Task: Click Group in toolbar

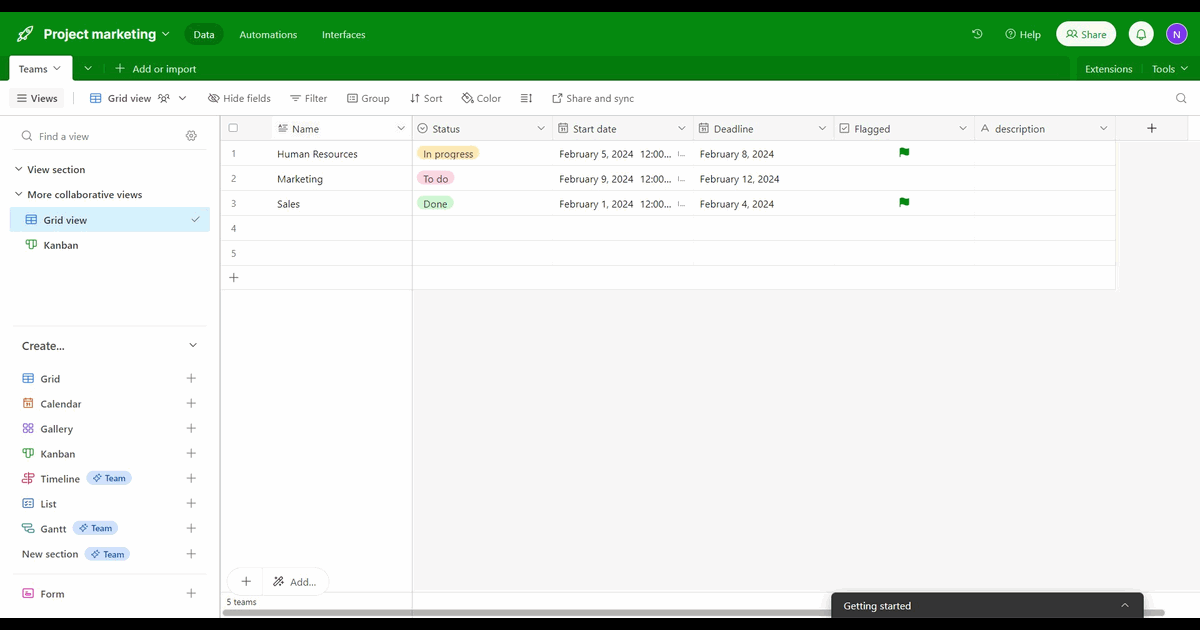Action: click(x=368, y=98)
